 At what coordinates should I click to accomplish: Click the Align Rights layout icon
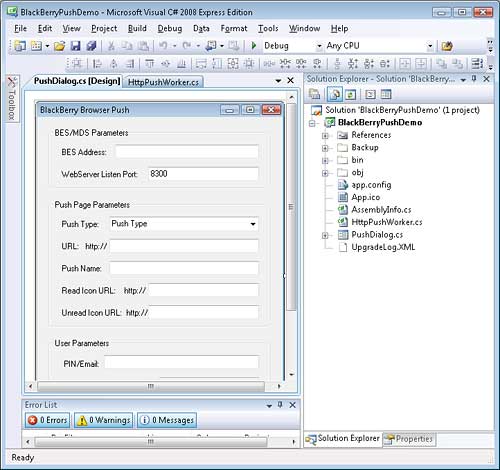tap(130, 63)
